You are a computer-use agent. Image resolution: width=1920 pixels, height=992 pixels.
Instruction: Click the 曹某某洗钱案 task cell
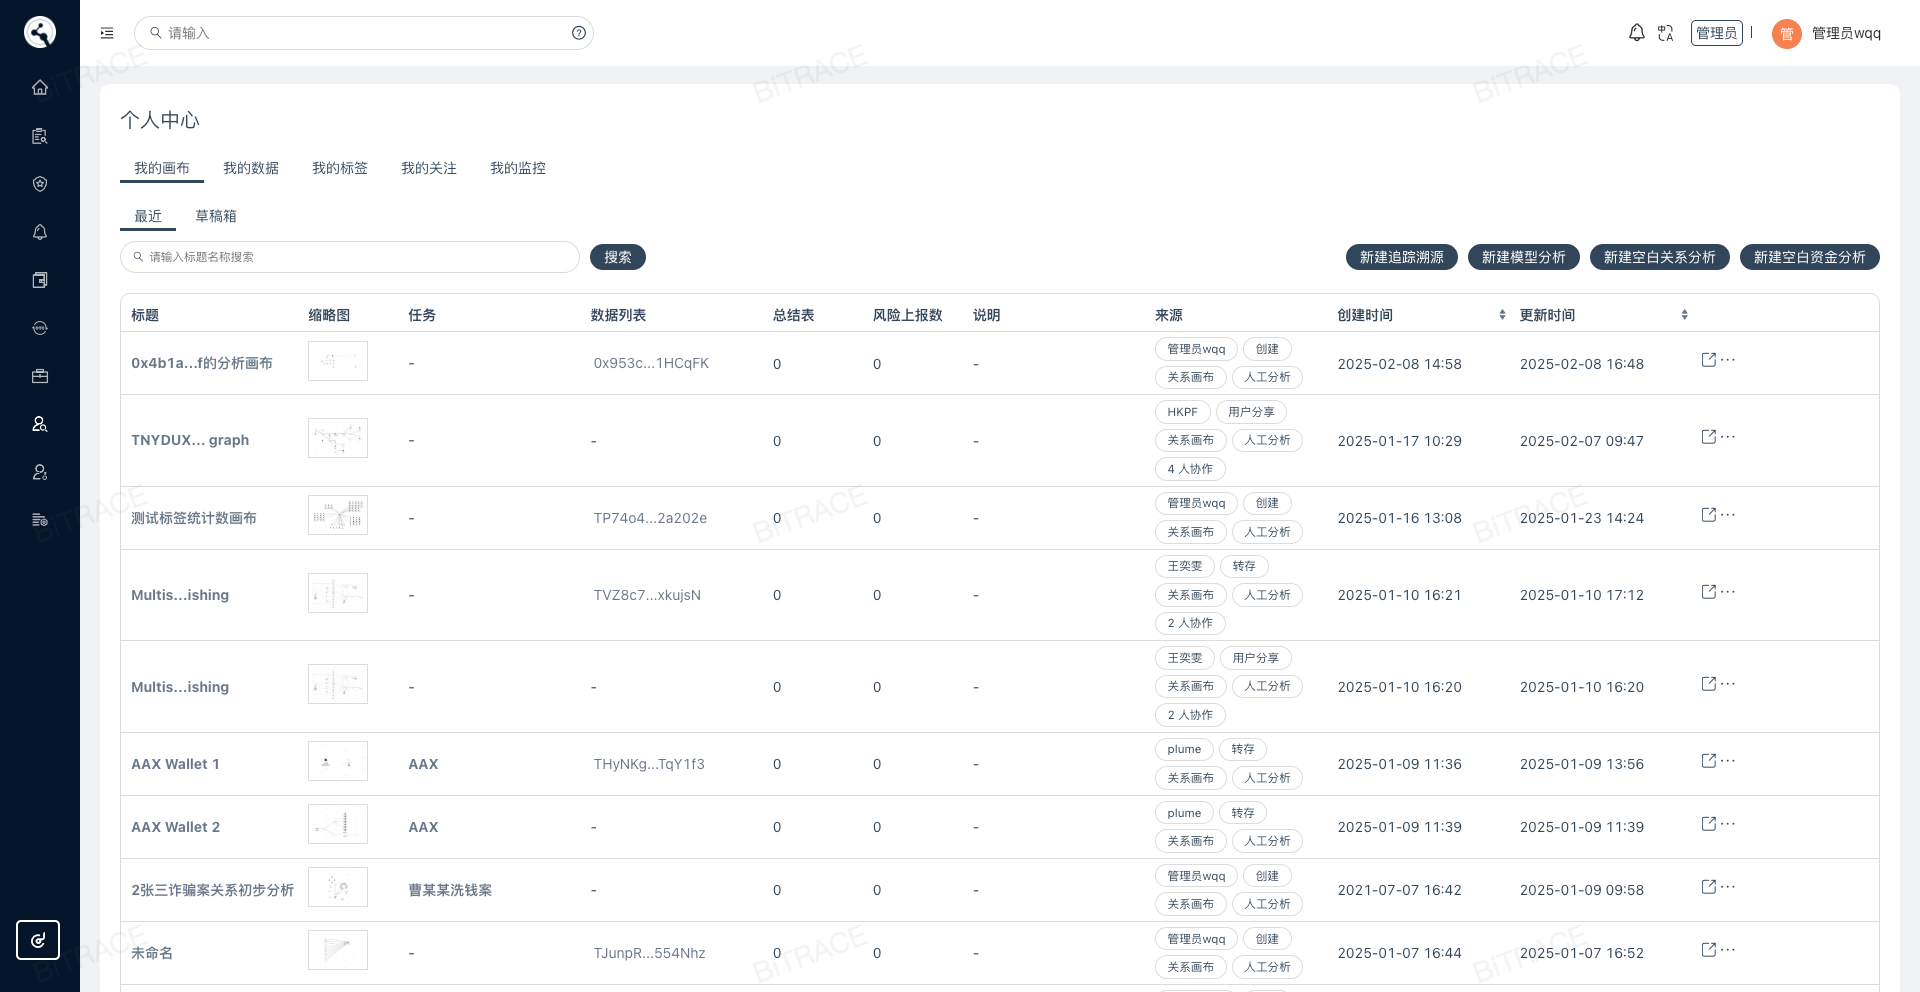(x=450, y=890)
